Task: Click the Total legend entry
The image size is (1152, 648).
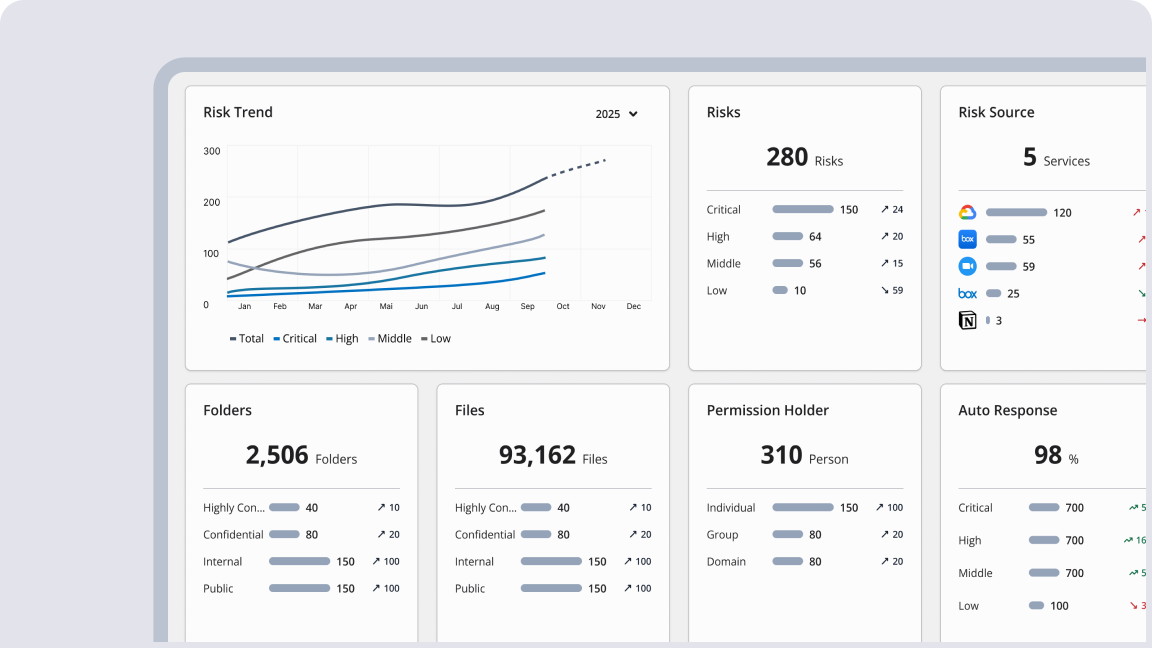Action: click(x=247, y=339)
